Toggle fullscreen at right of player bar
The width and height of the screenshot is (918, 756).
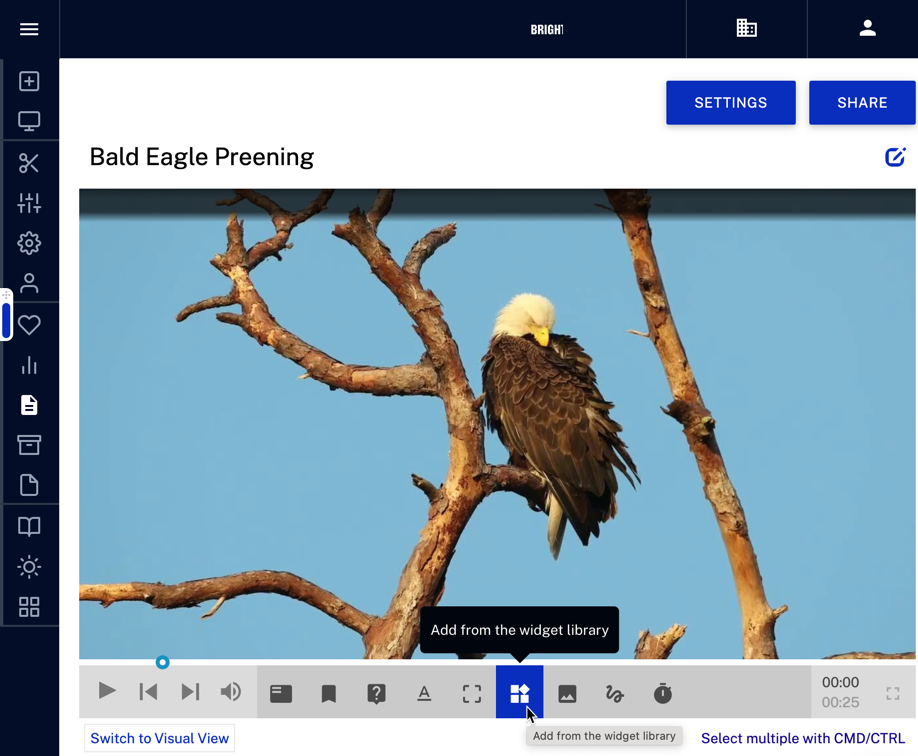click(x=893, y=693)
